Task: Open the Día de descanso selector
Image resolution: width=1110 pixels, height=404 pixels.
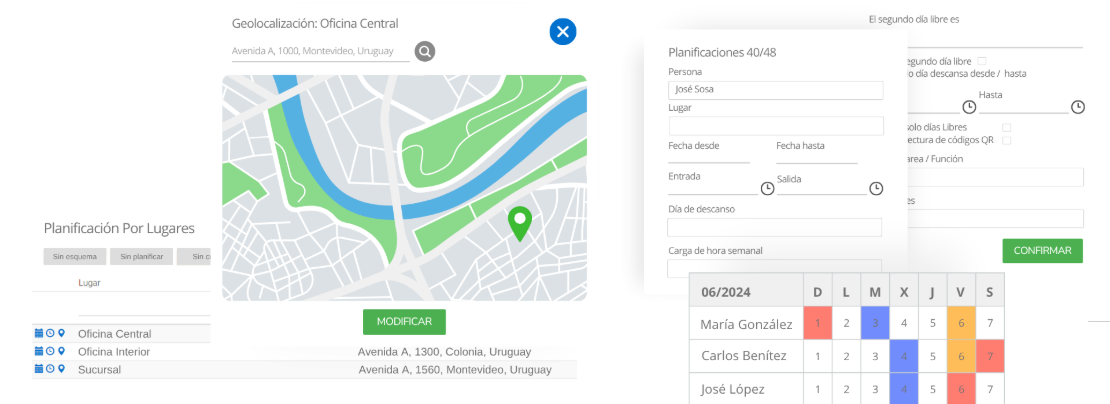Action: pos(774,227)
